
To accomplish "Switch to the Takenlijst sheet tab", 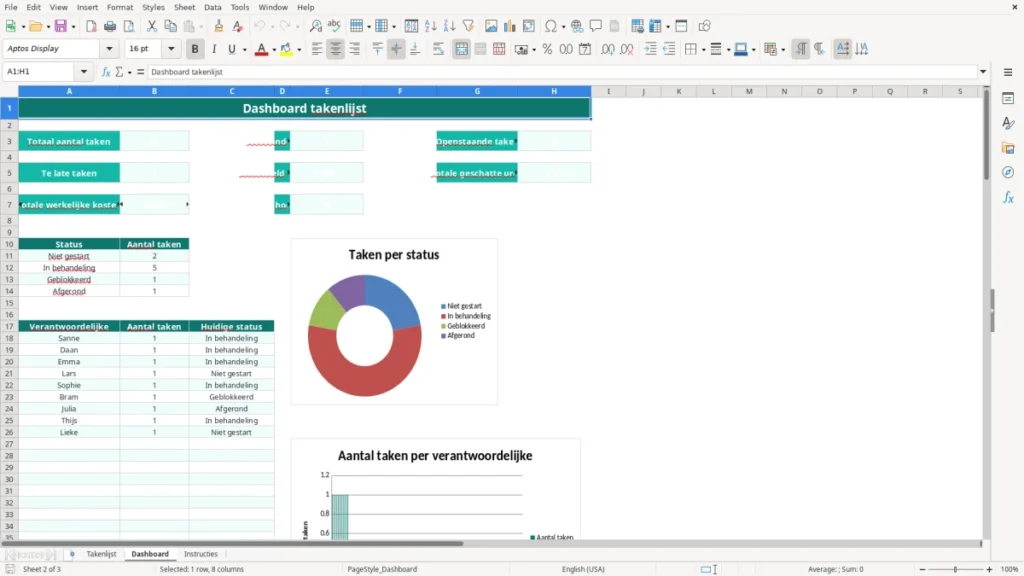I will (x=101, y=554).
